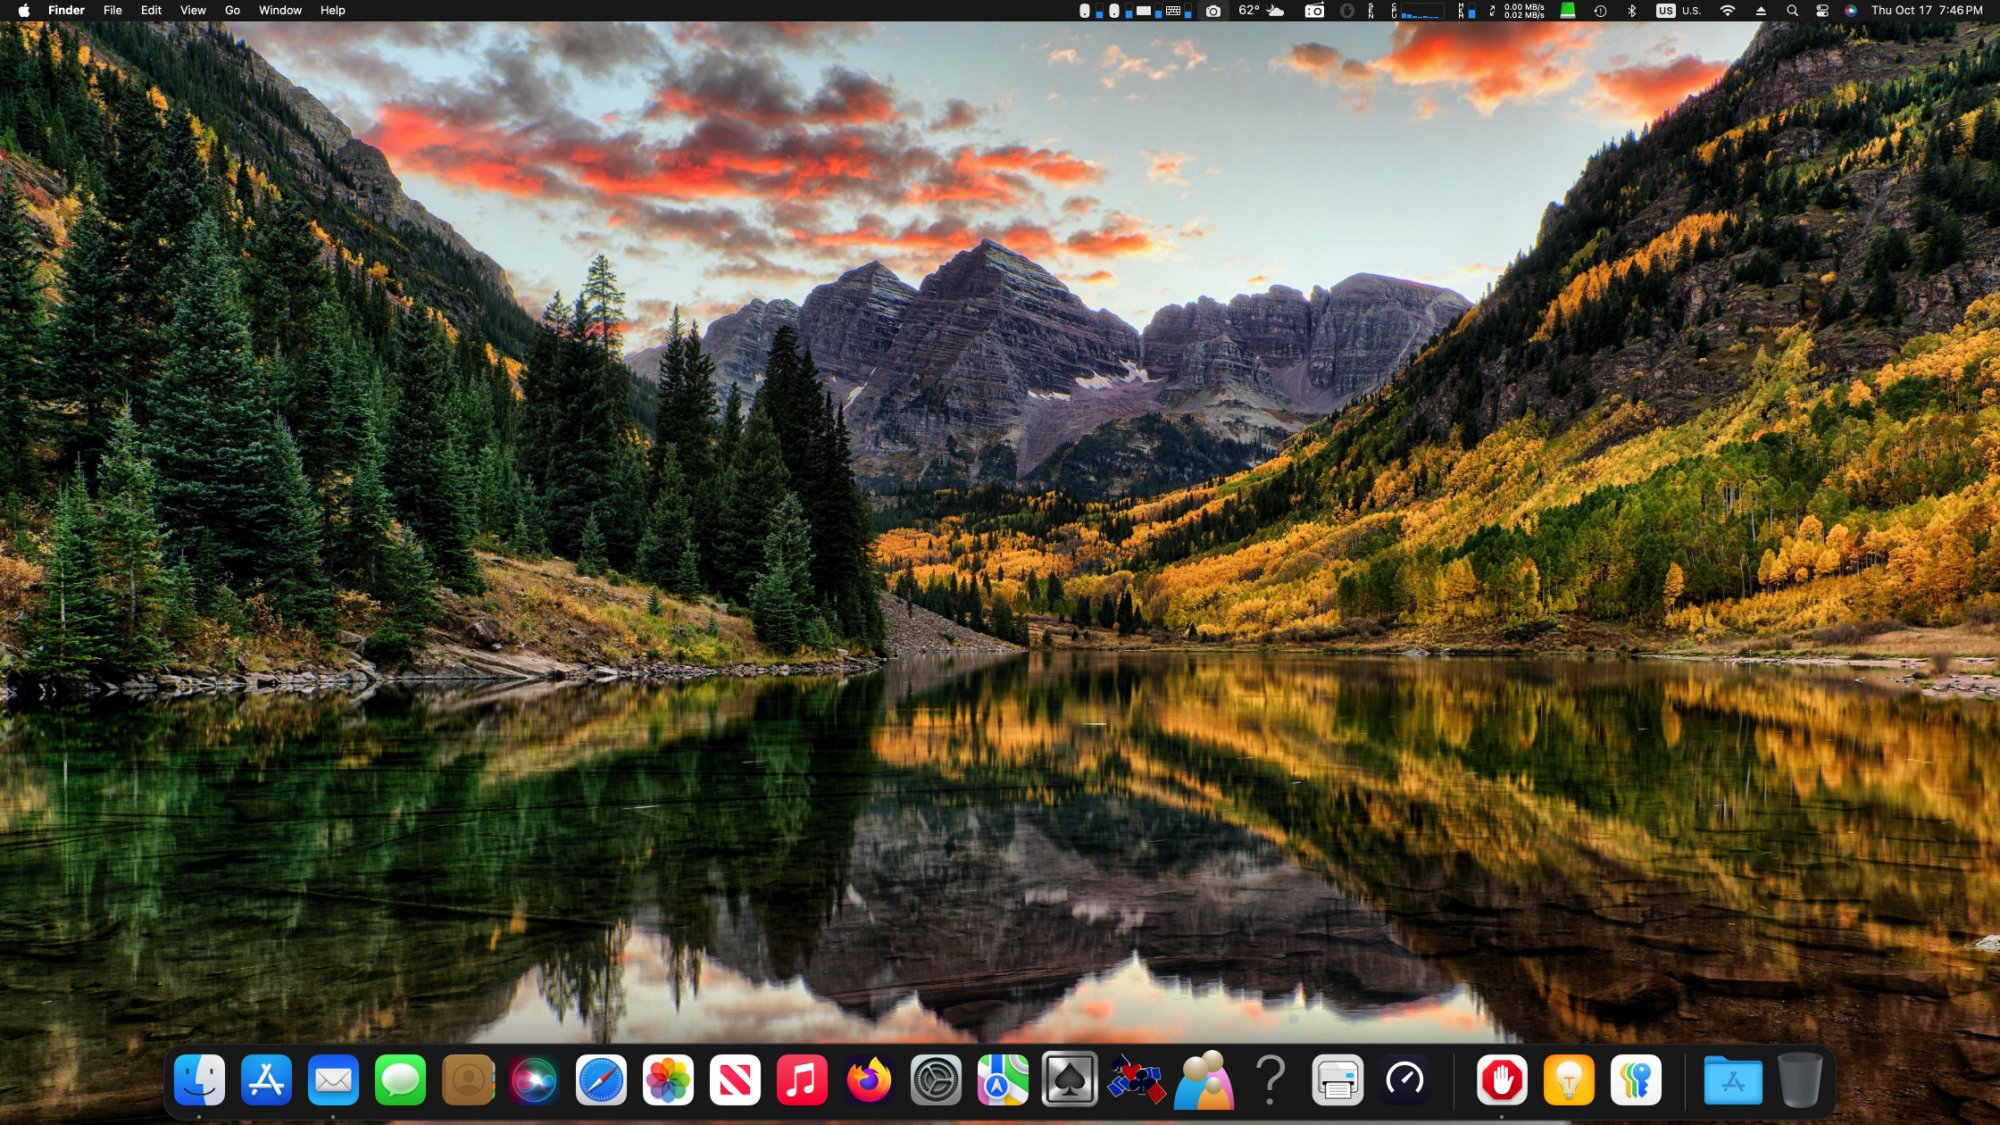The width and height of the screenshot is (2000, 1125).
Task: Open the Window menu
Action: pos(280,11)
